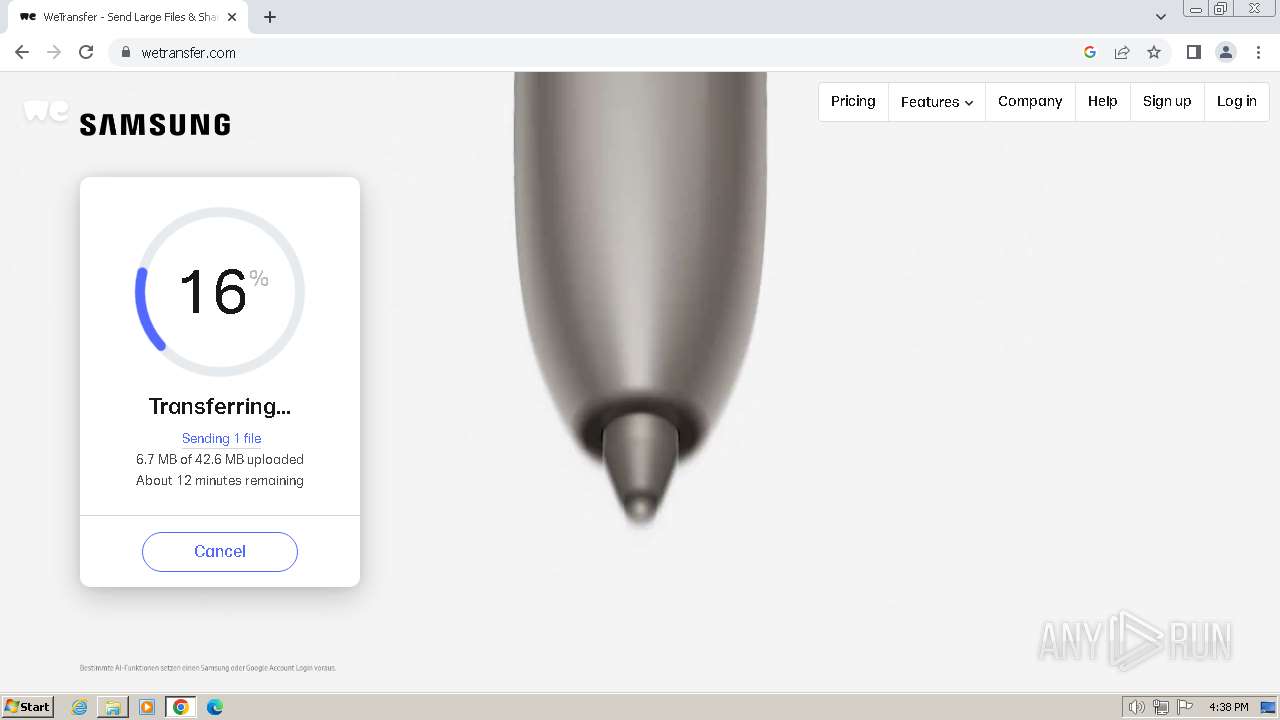1280x720 pixels.
Task: Click the Samsung stylus wallpaper image
Action: tap(640, 300)
